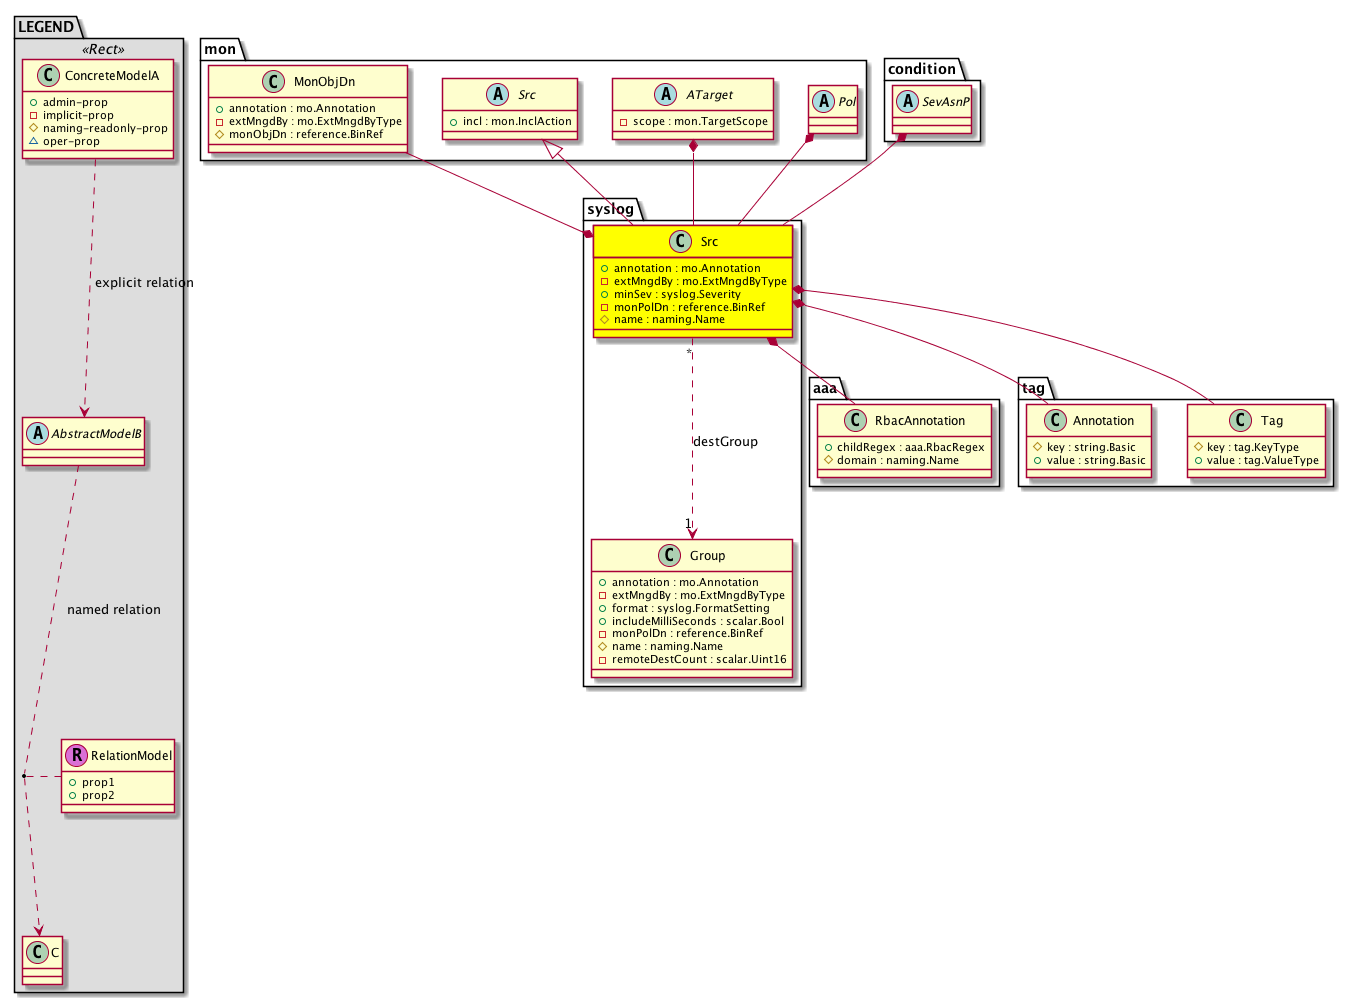Click the RbacAnnotation class icon
Screen dimensions: 1354x1003
(855, 421)
